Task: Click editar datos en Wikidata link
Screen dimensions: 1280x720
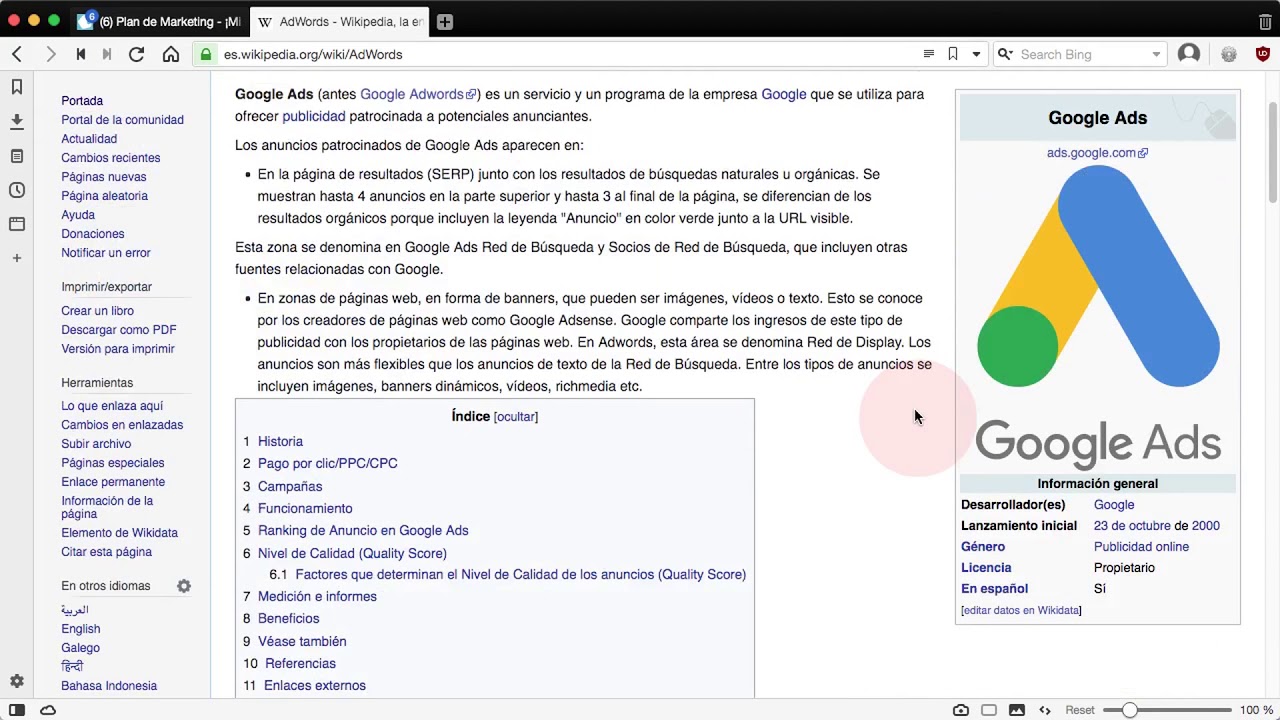Action: [x=1021, y=610]
